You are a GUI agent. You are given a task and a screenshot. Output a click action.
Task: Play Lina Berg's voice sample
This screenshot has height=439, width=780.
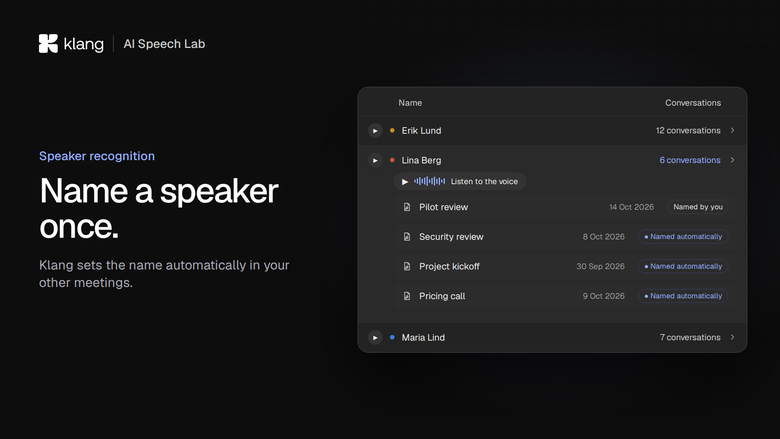pos(375,161)
